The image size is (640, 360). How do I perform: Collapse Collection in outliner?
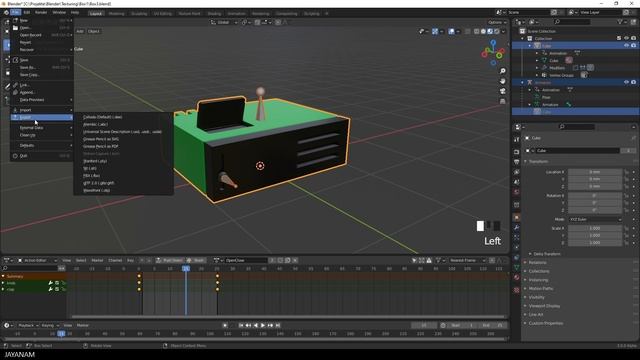pos(522,38)
